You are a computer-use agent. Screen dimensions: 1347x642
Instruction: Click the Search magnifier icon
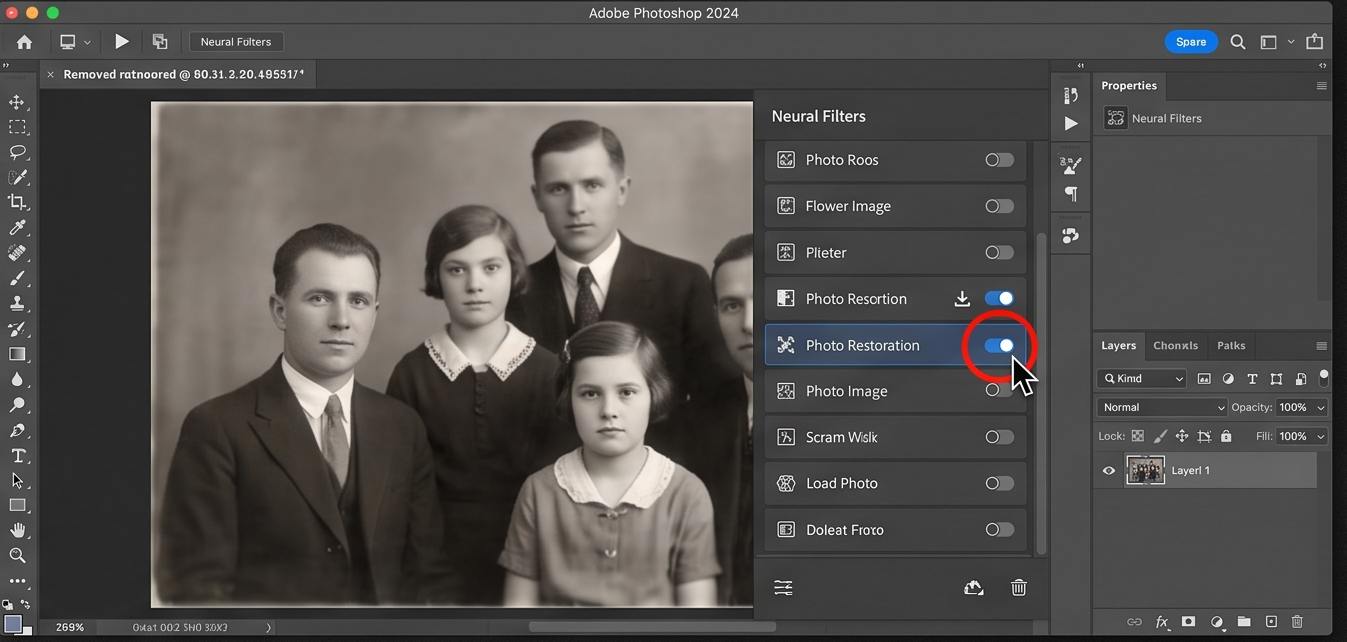(x=1238, y=42)
